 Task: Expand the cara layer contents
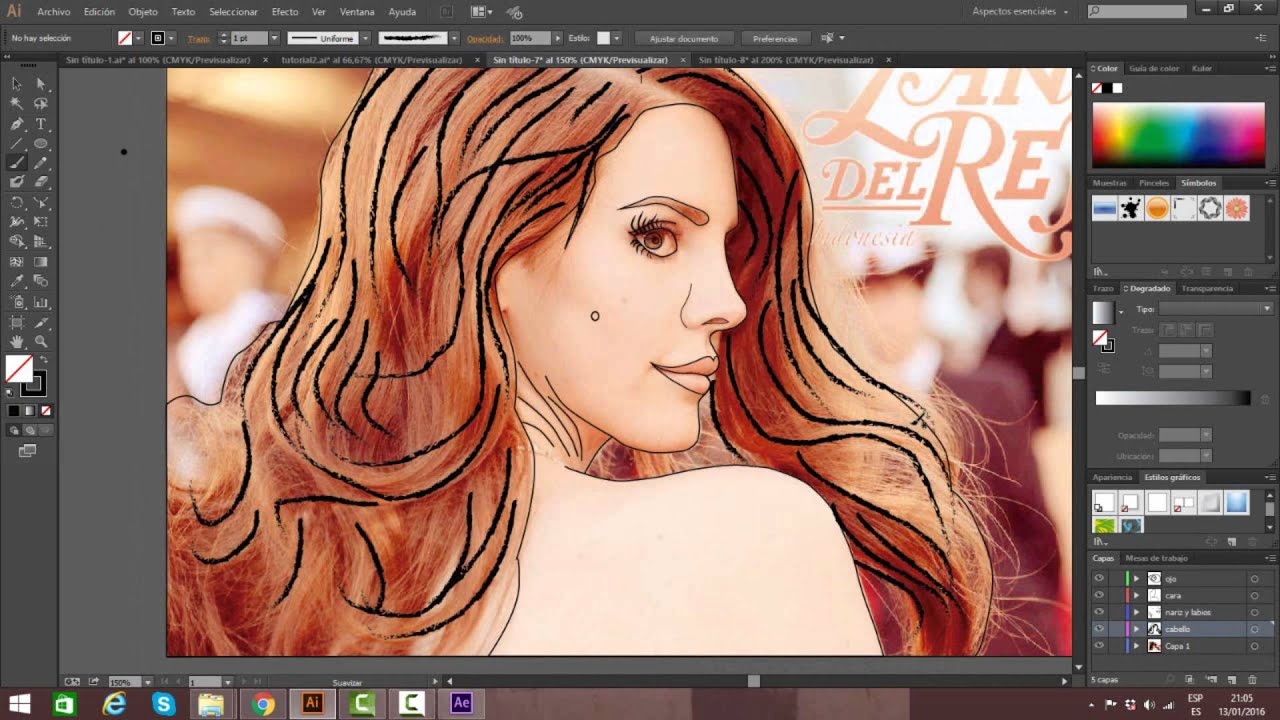point(1136,596)
